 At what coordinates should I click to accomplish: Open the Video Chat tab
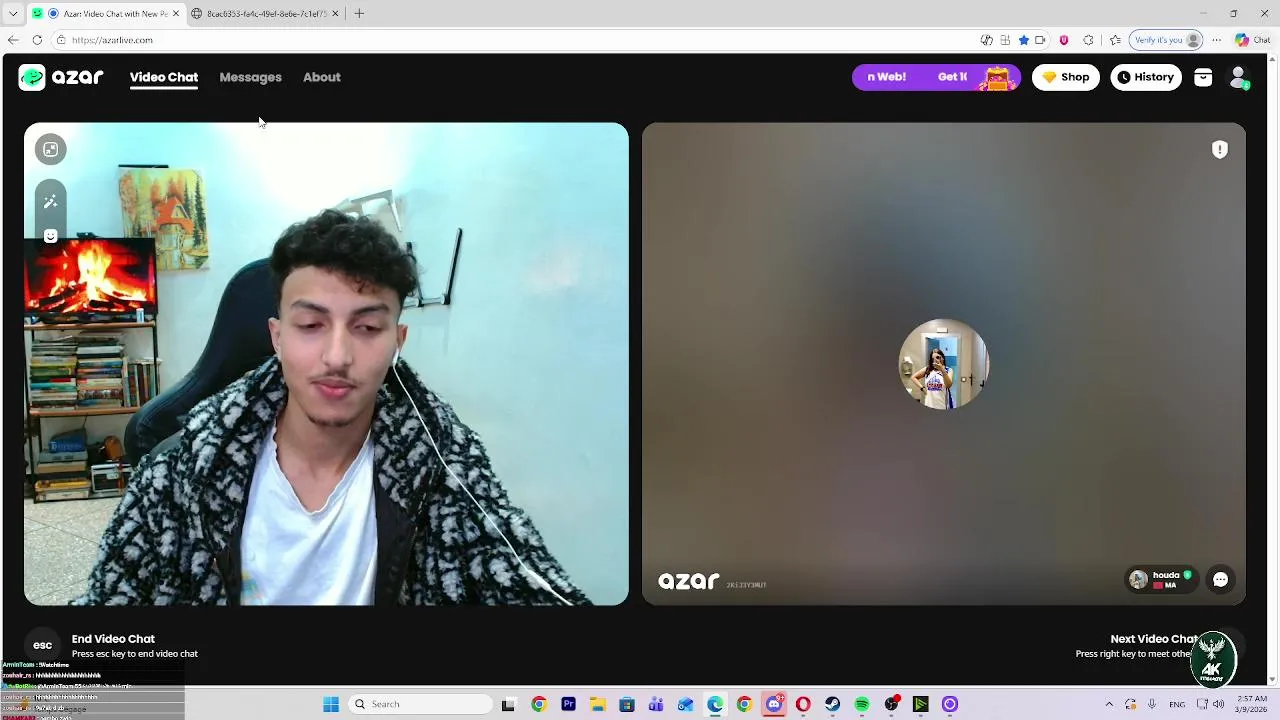point(164,77)
